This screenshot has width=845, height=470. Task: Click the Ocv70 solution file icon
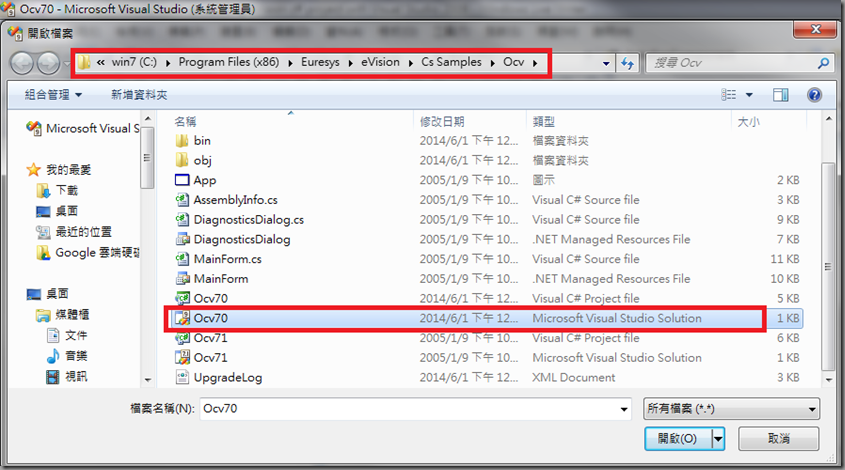point(182,318)
